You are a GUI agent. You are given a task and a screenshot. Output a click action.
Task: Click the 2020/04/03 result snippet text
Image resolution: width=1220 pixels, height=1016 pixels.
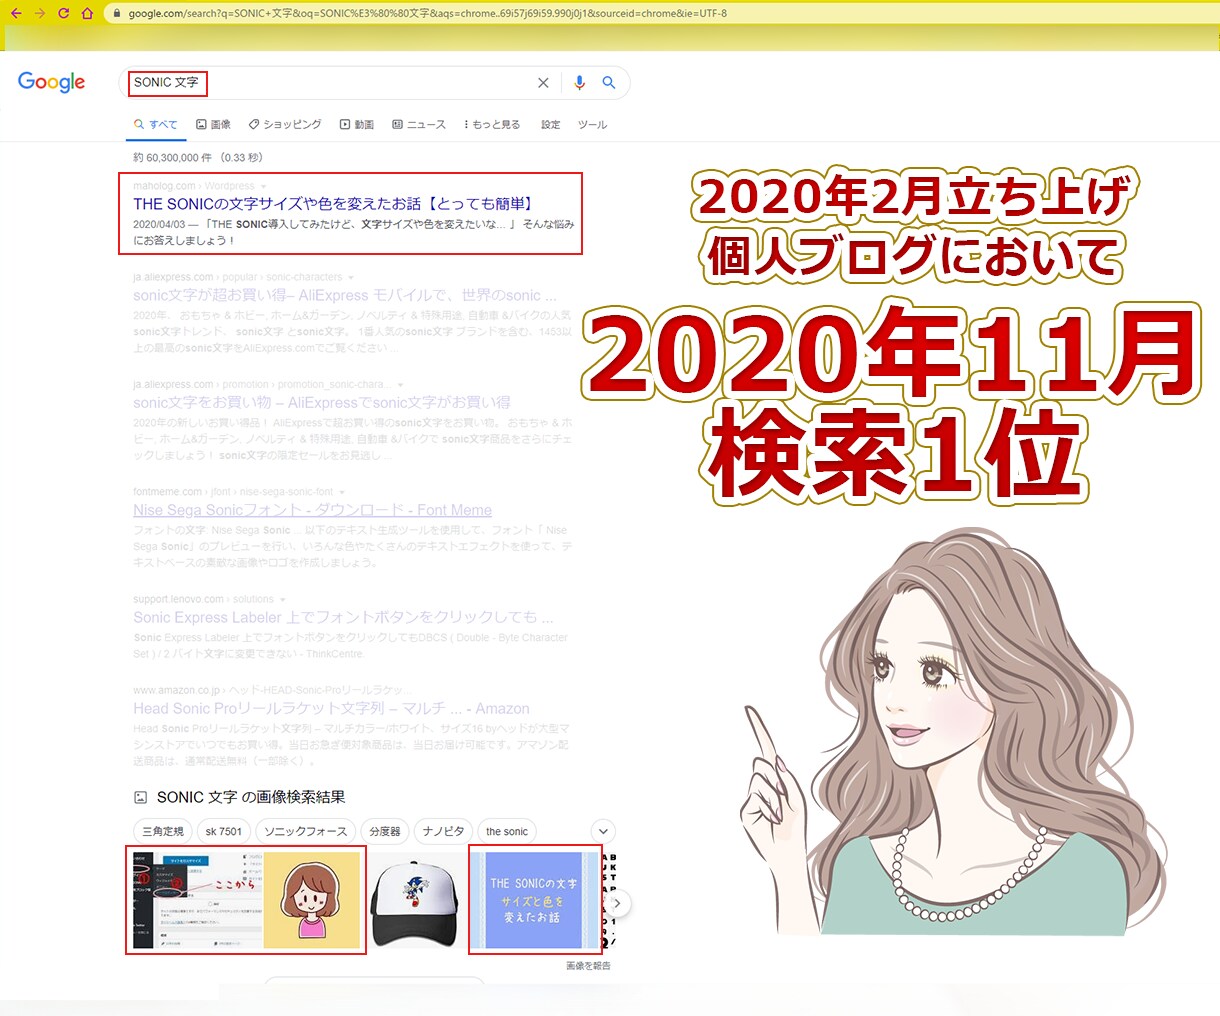pos(354,232)
